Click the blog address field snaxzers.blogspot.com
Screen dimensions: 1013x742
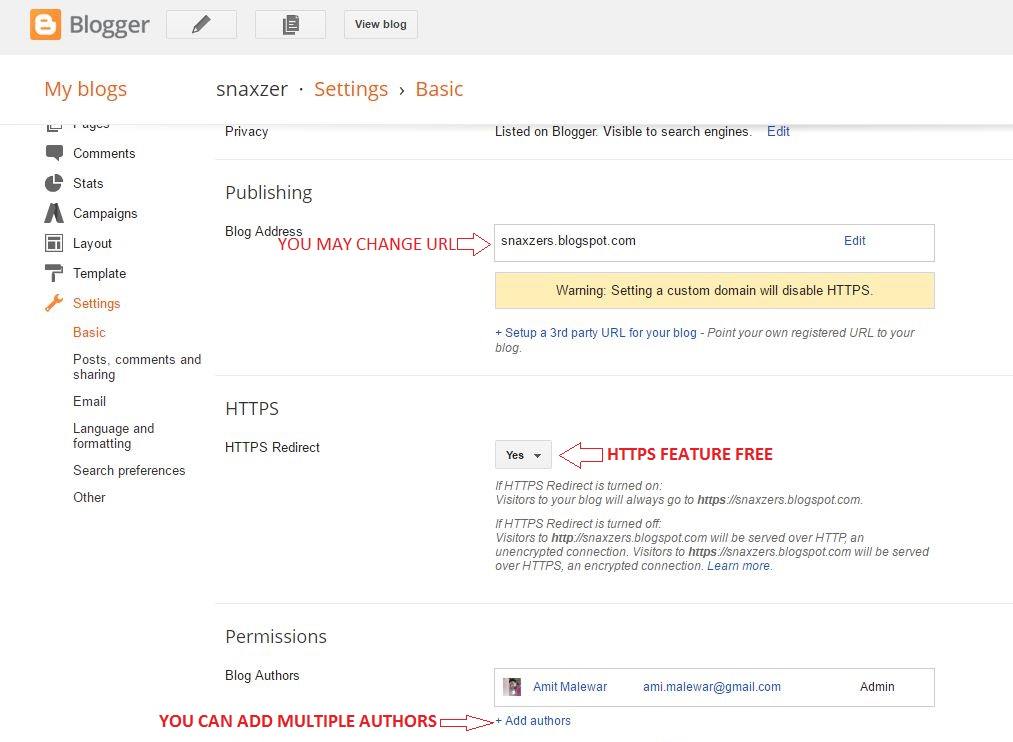pyautogui.click(x=714, y=243)
